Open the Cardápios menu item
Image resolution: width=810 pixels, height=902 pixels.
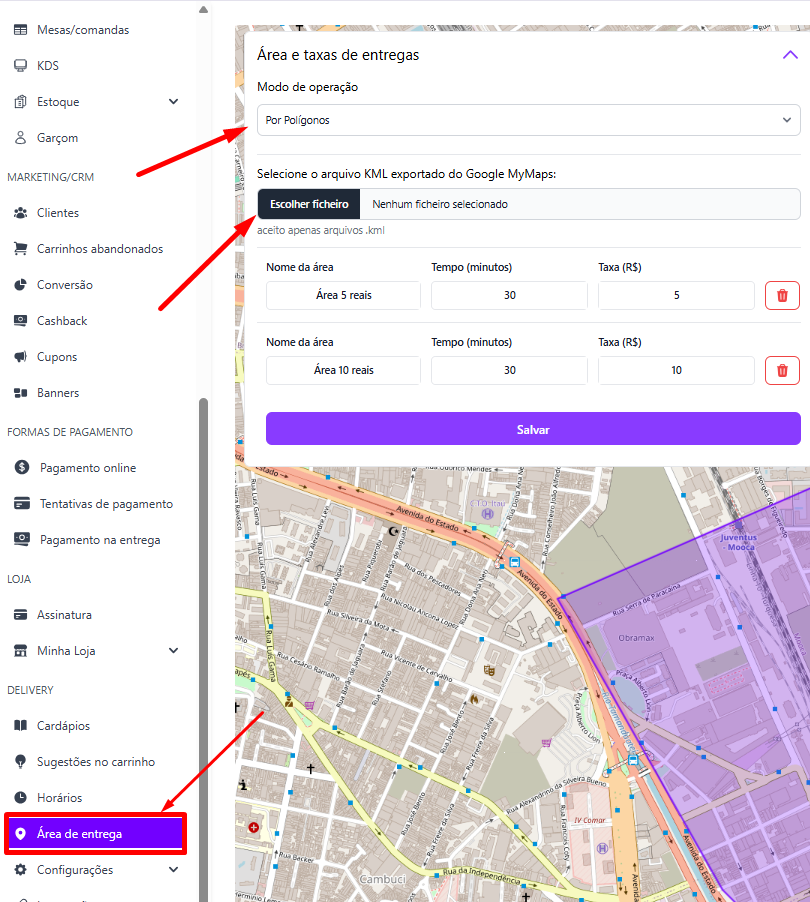click(63, 726)
